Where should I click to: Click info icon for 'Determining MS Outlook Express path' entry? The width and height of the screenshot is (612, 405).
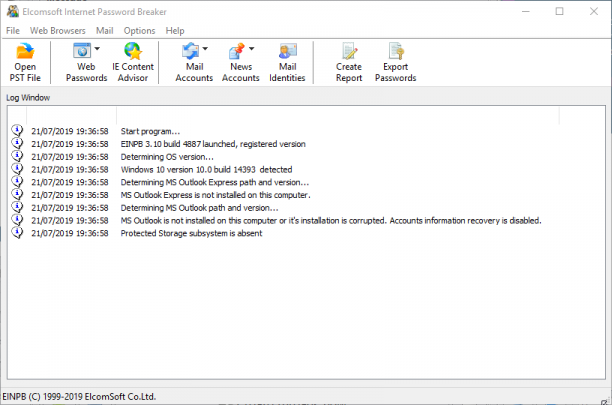click(x=17, y=181)
